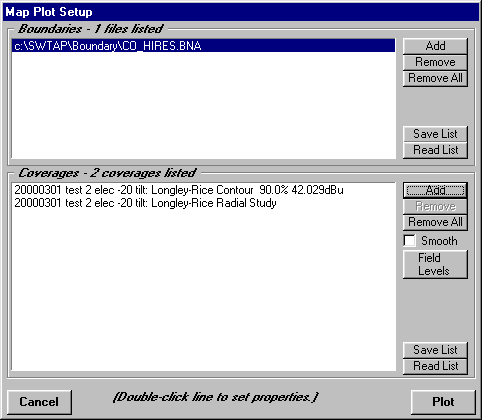Read List in the Boundaries section
The image size is (482, 420).
coord(435,150)
